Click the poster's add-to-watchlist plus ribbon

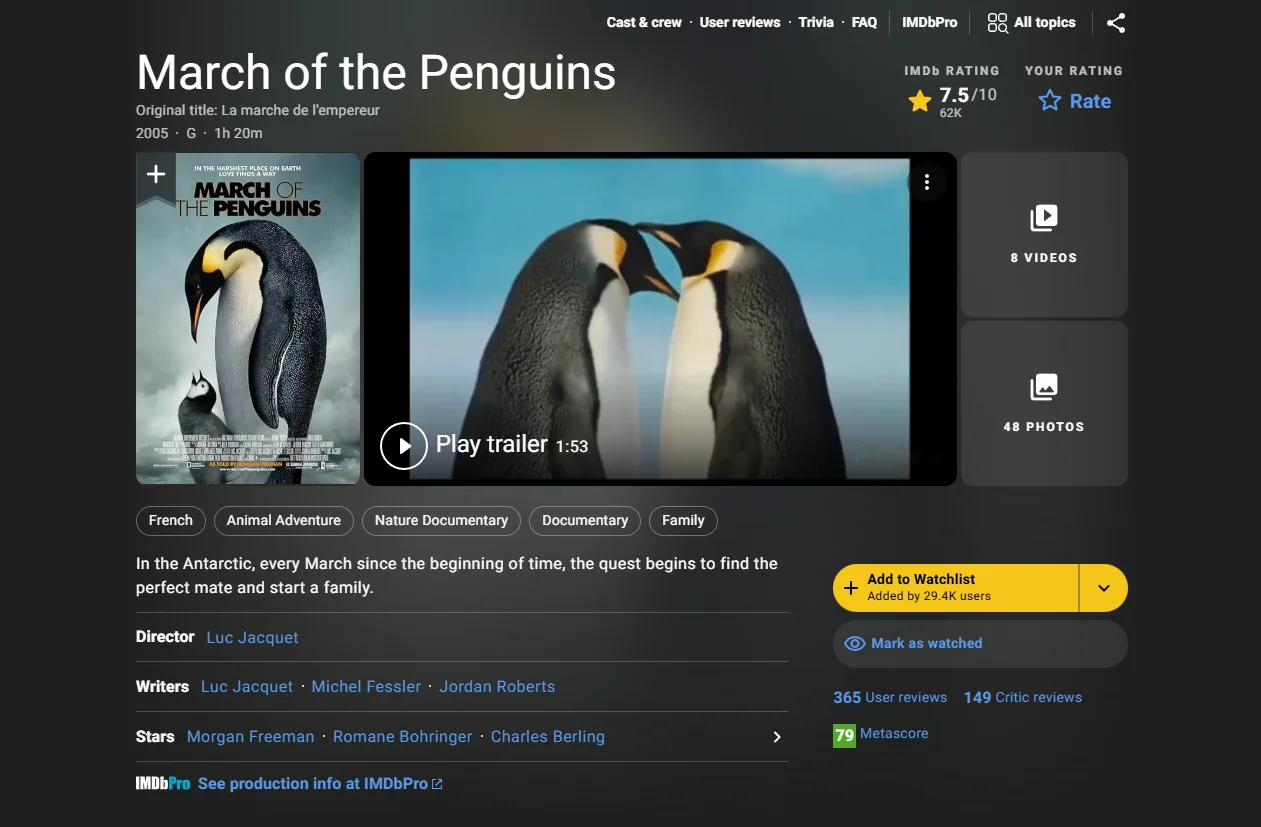(x=156, y=175)
